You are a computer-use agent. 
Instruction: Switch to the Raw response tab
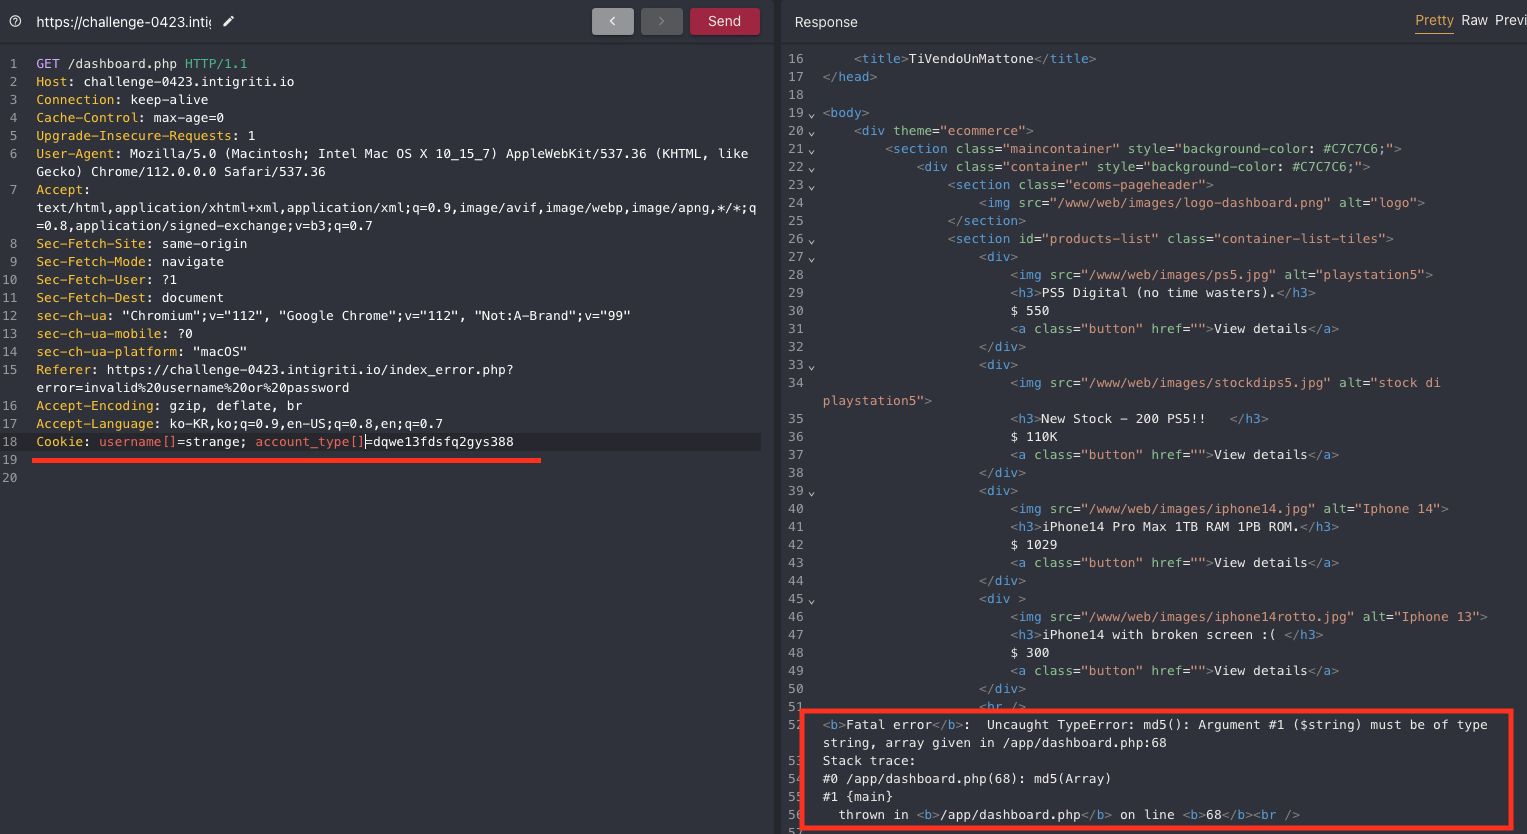[1474, 21]
